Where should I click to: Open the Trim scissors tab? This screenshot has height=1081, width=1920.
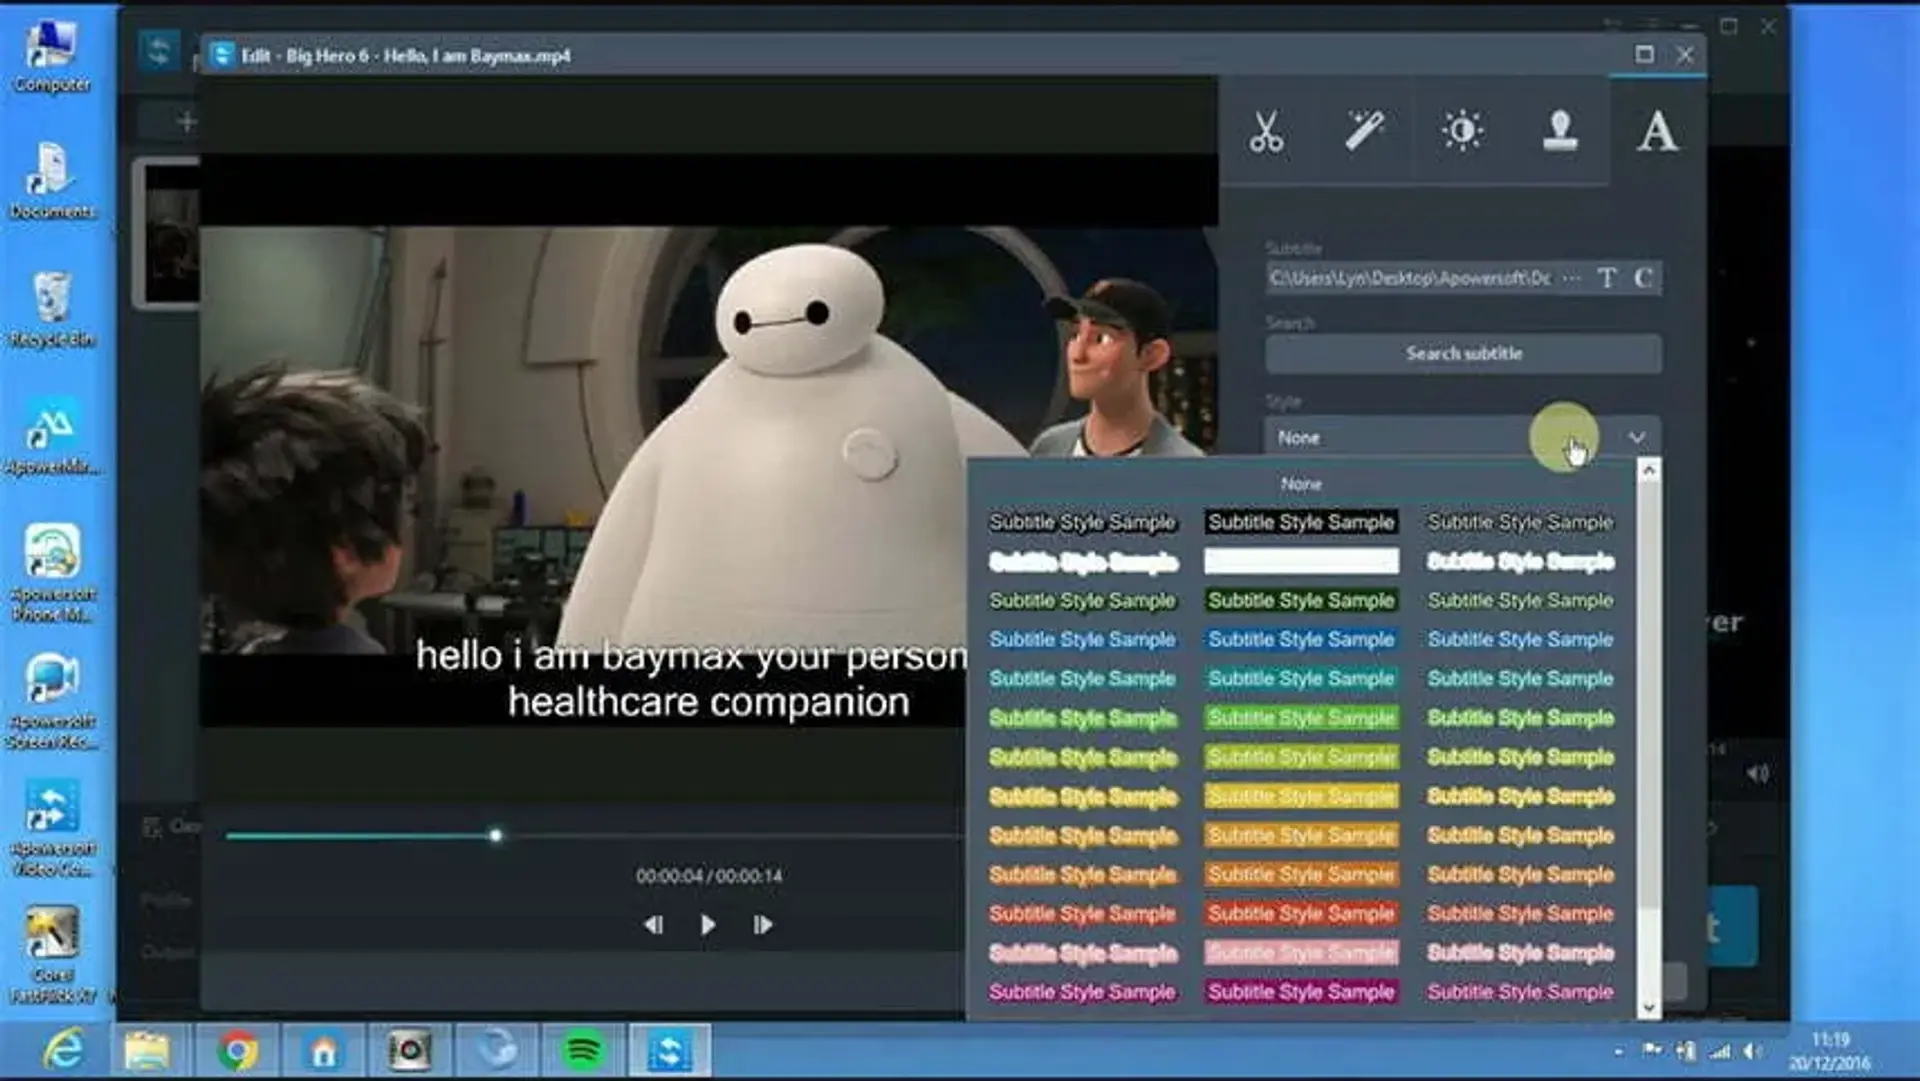click(x=1266, y=131)
